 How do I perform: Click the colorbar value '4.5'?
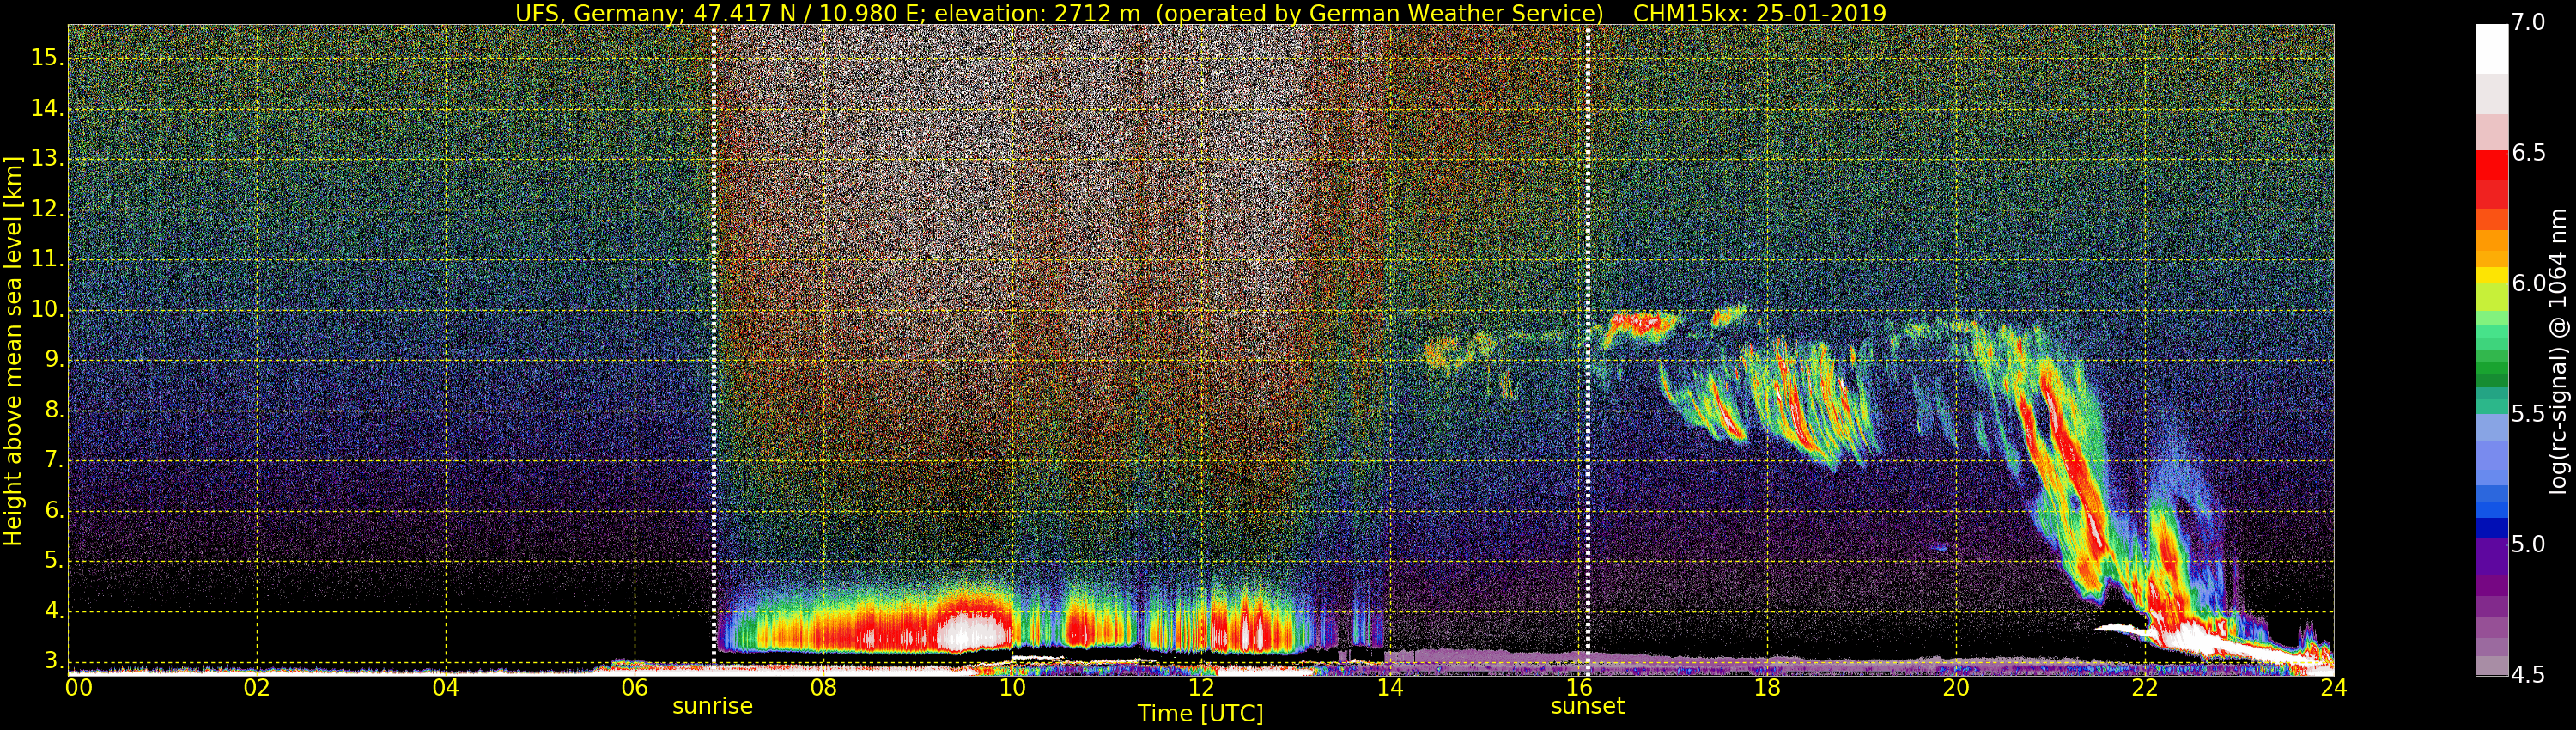tap(2528, 675)
